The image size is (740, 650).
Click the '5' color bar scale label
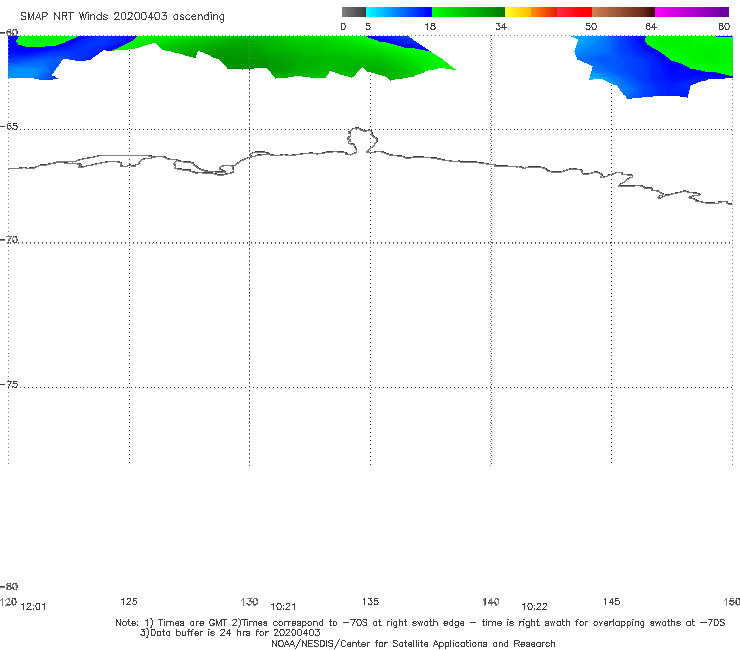pos(368,26)
